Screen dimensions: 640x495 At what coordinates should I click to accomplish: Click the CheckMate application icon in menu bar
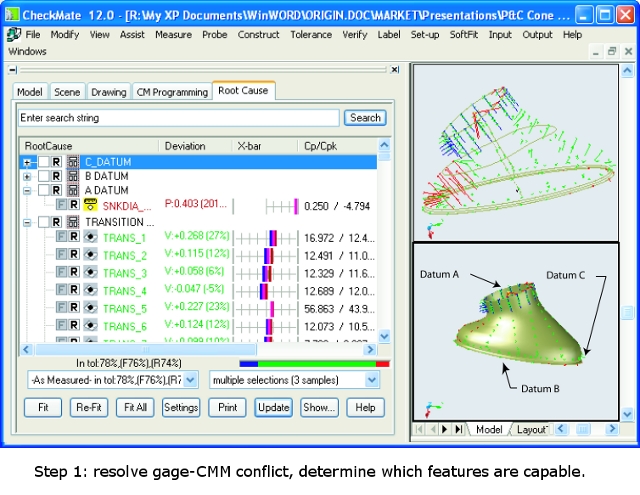[x=13, y=35]
